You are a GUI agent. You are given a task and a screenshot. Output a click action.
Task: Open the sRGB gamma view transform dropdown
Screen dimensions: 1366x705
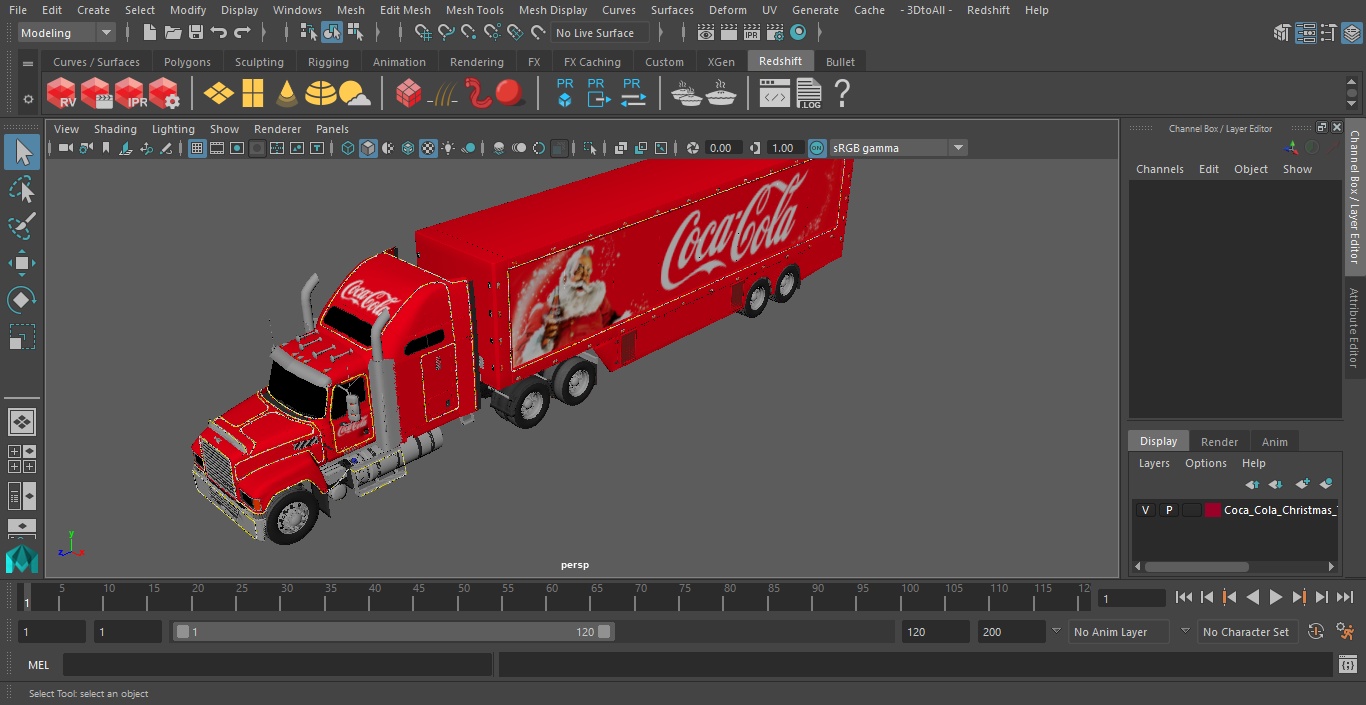pyautogui.click(x=898, y=148)
